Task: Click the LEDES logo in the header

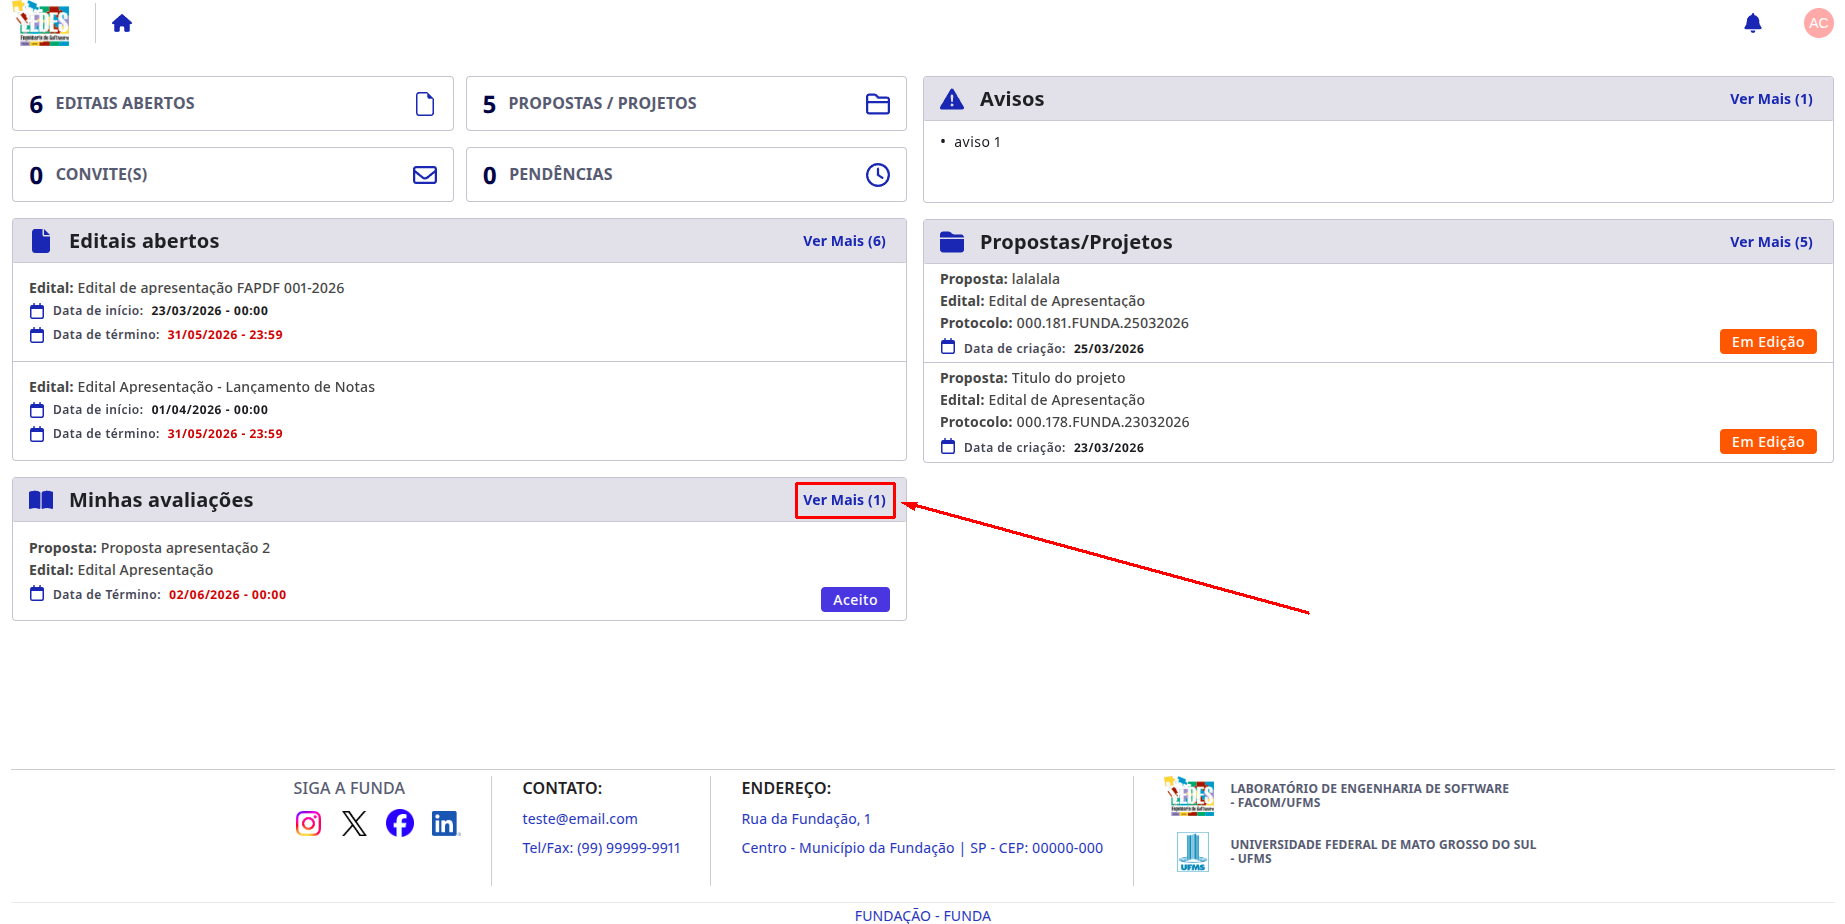Action: coord(42,23)
